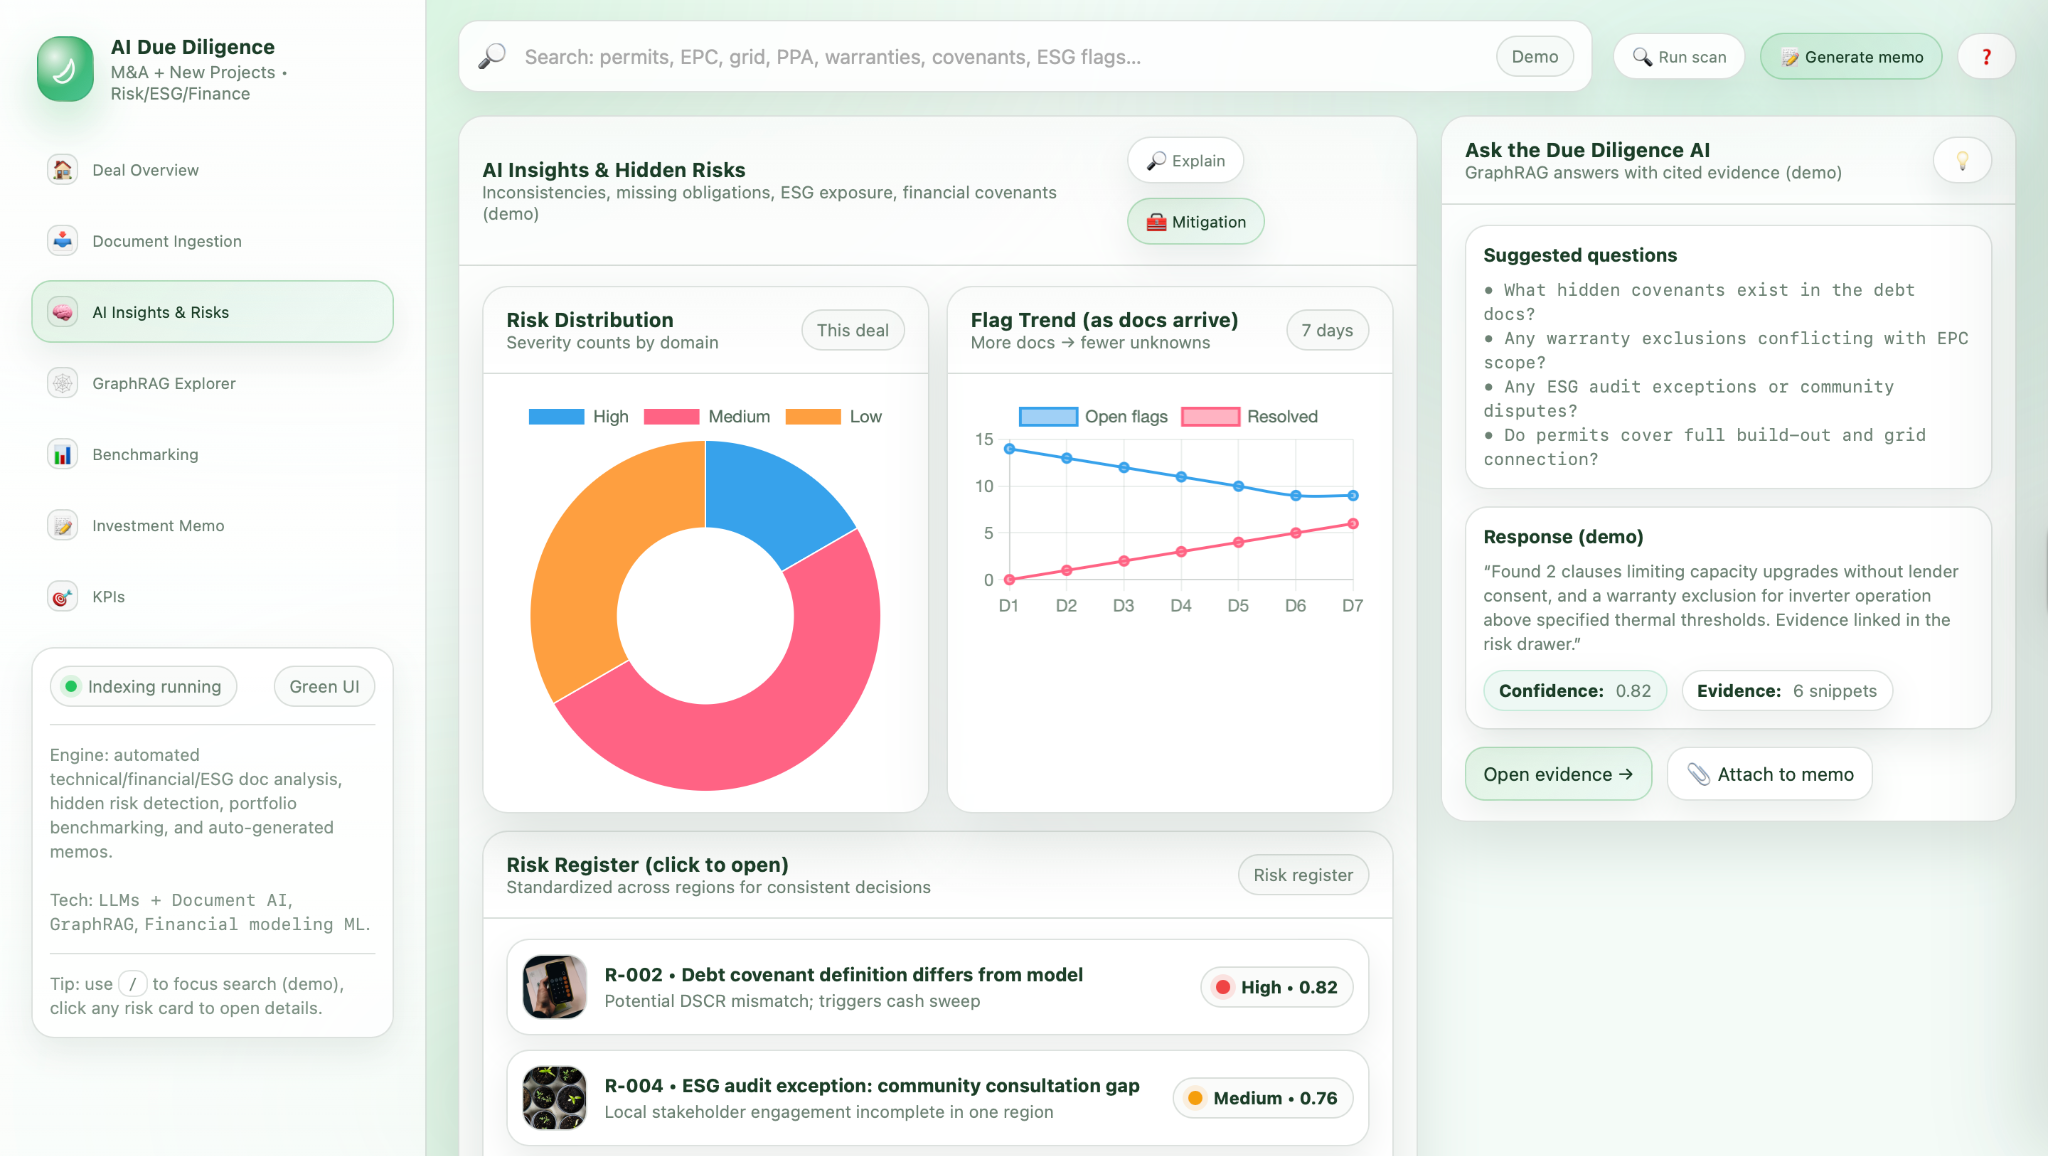
Task: Click the green leaf app logo
Action: (x=65, y=69)
